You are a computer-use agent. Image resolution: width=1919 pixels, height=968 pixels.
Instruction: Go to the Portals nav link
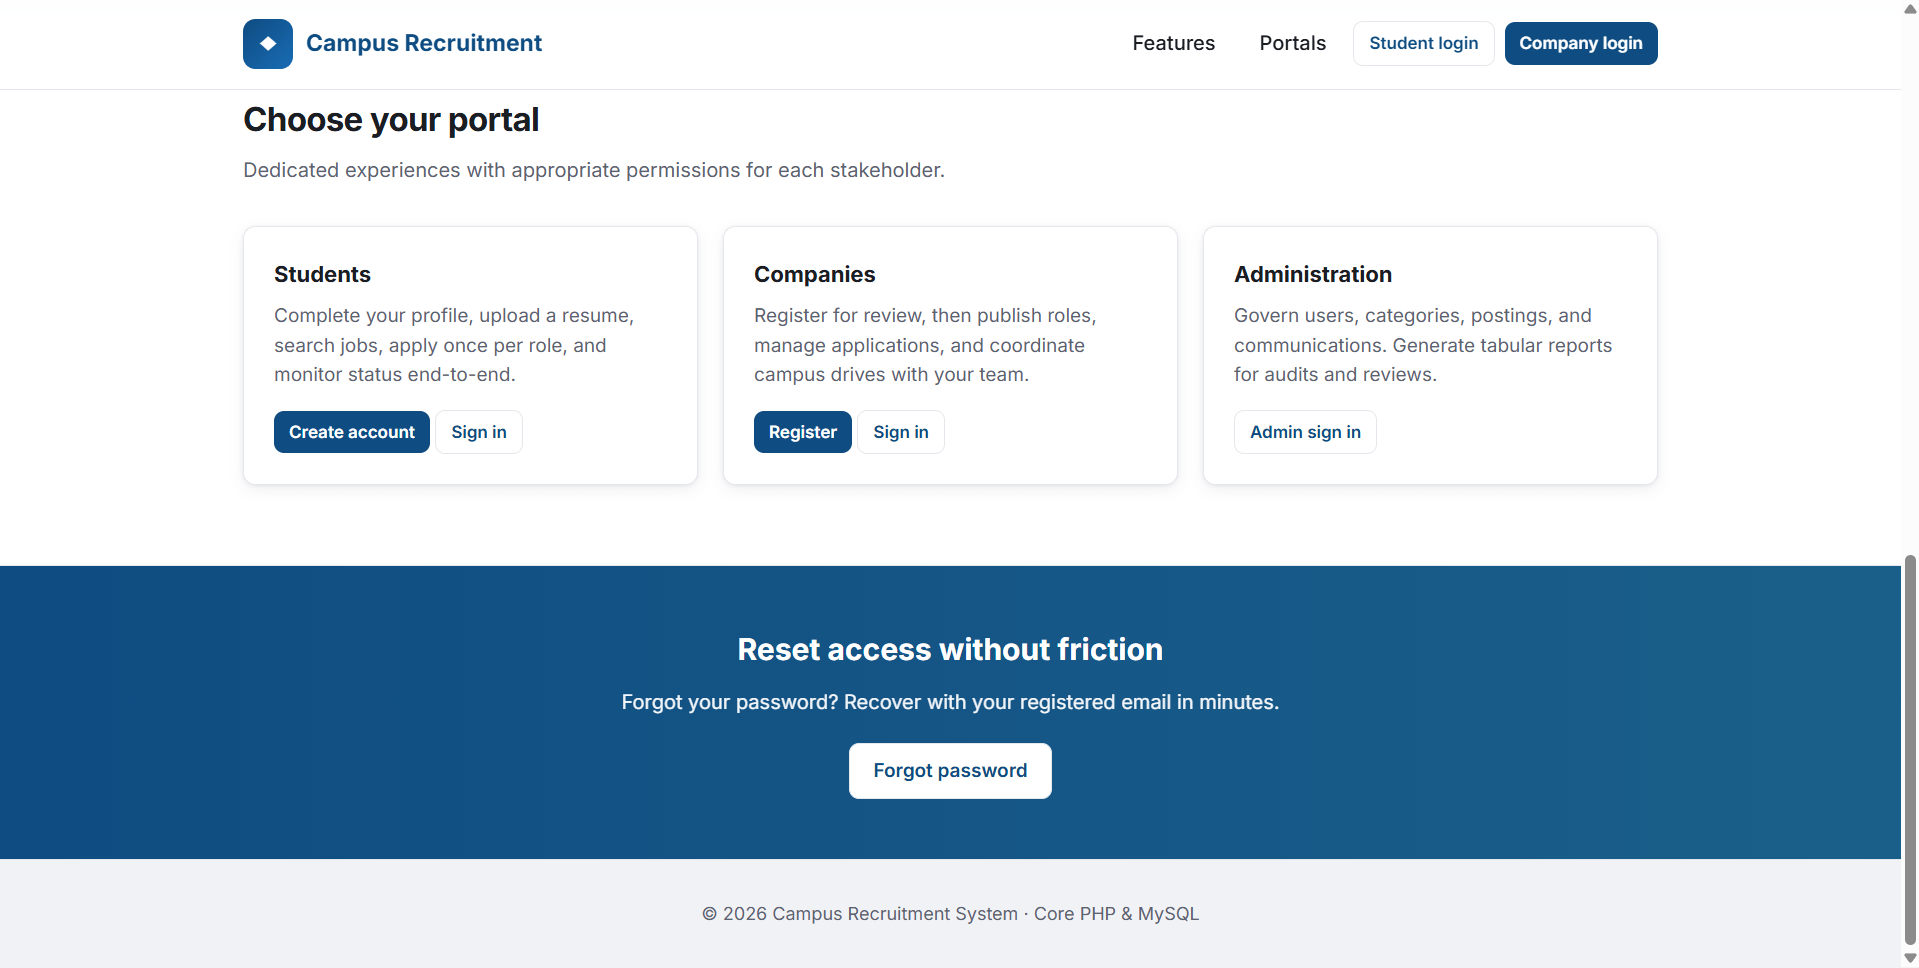click(1292, 43)
